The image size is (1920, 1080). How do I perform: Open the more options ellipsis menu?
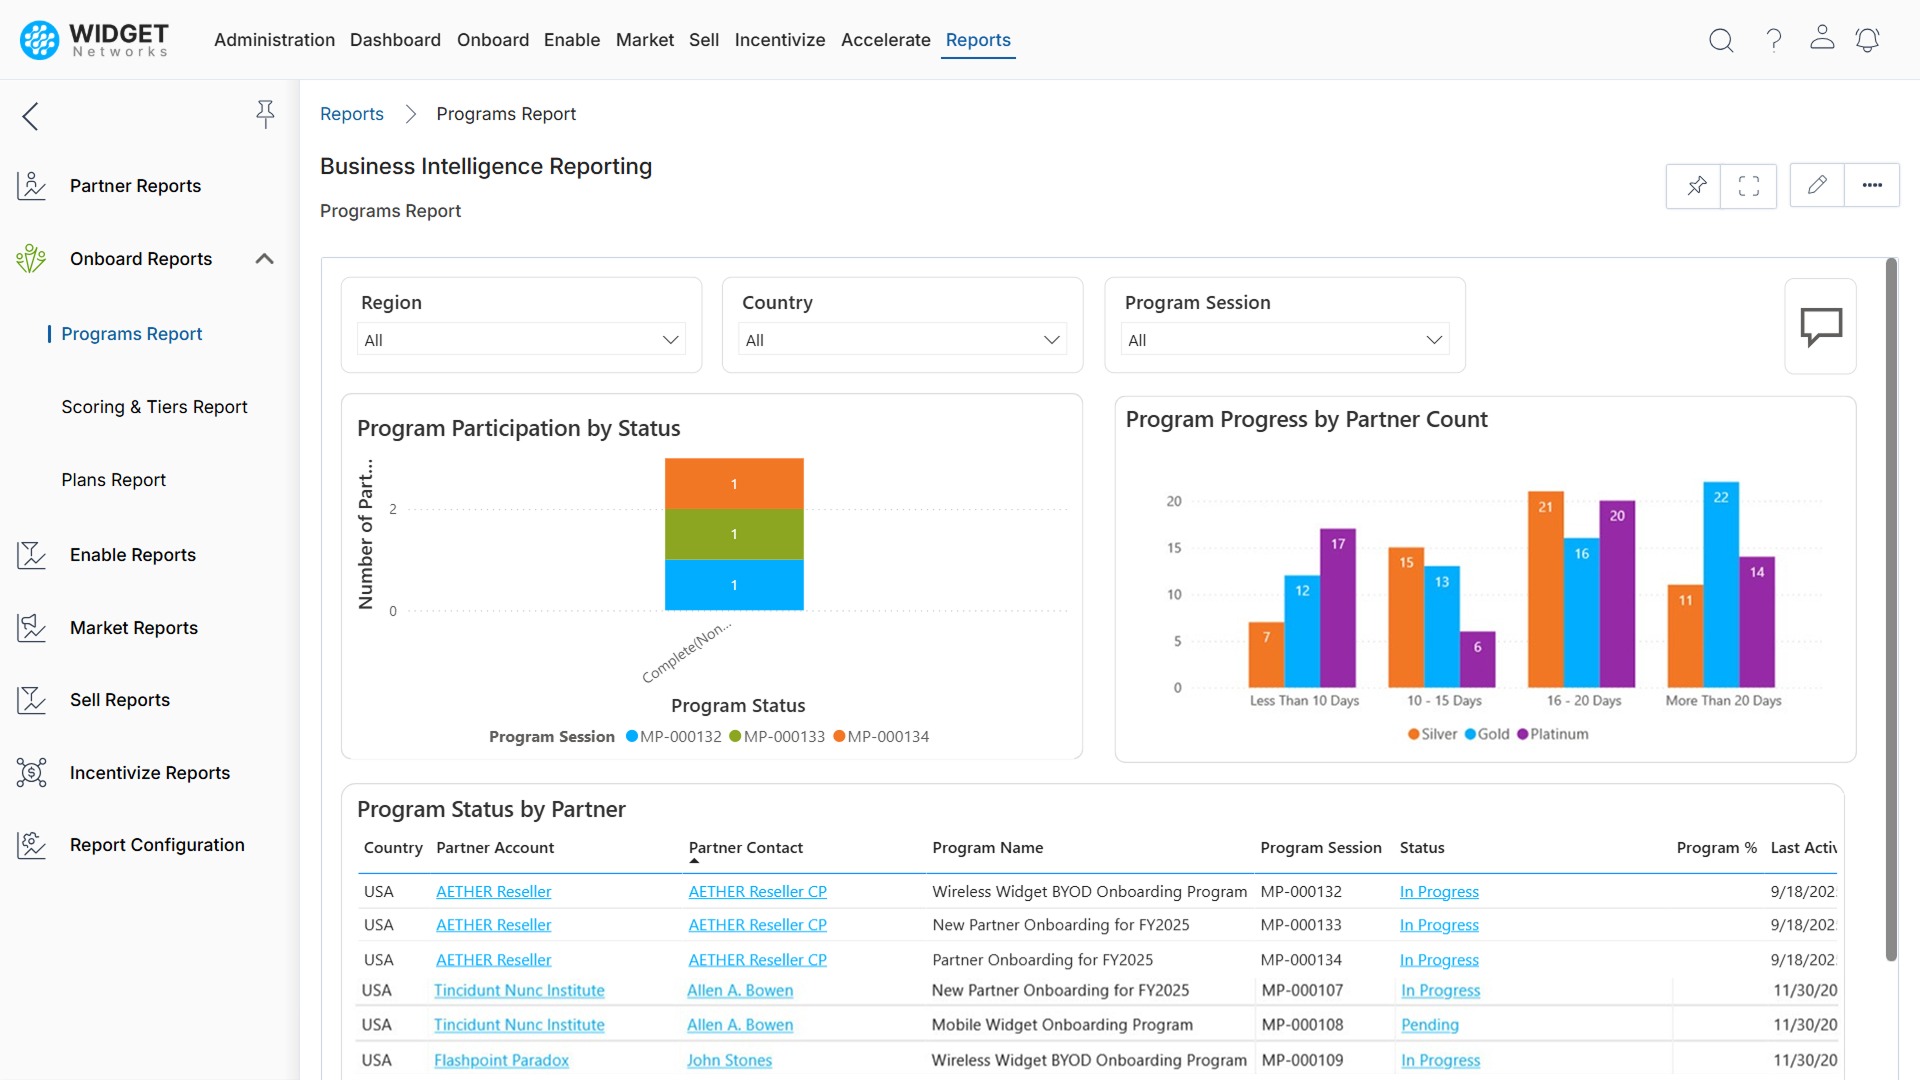tap(1872, 185)
